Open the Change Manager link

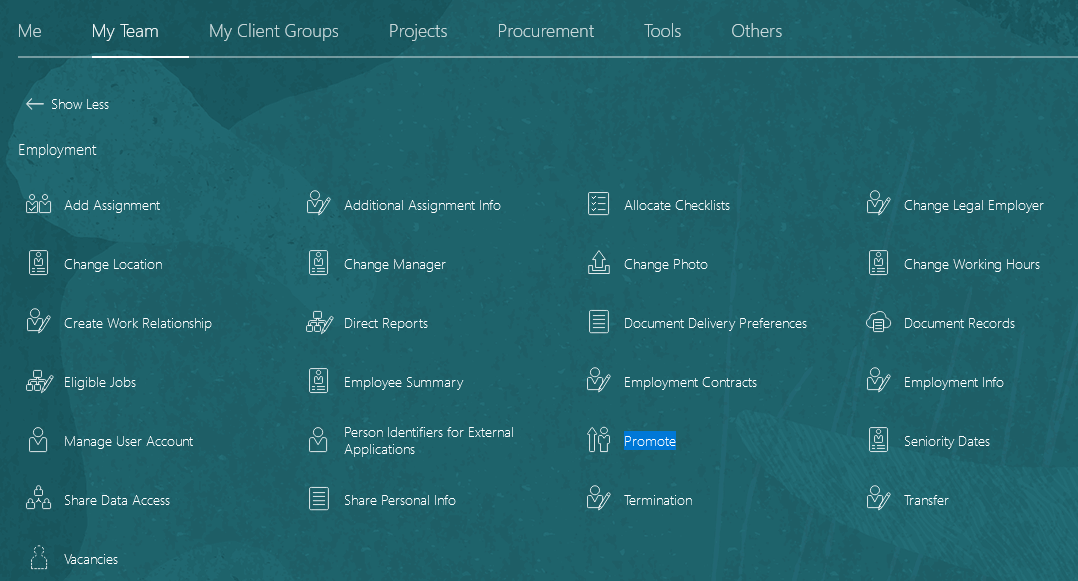395,265
